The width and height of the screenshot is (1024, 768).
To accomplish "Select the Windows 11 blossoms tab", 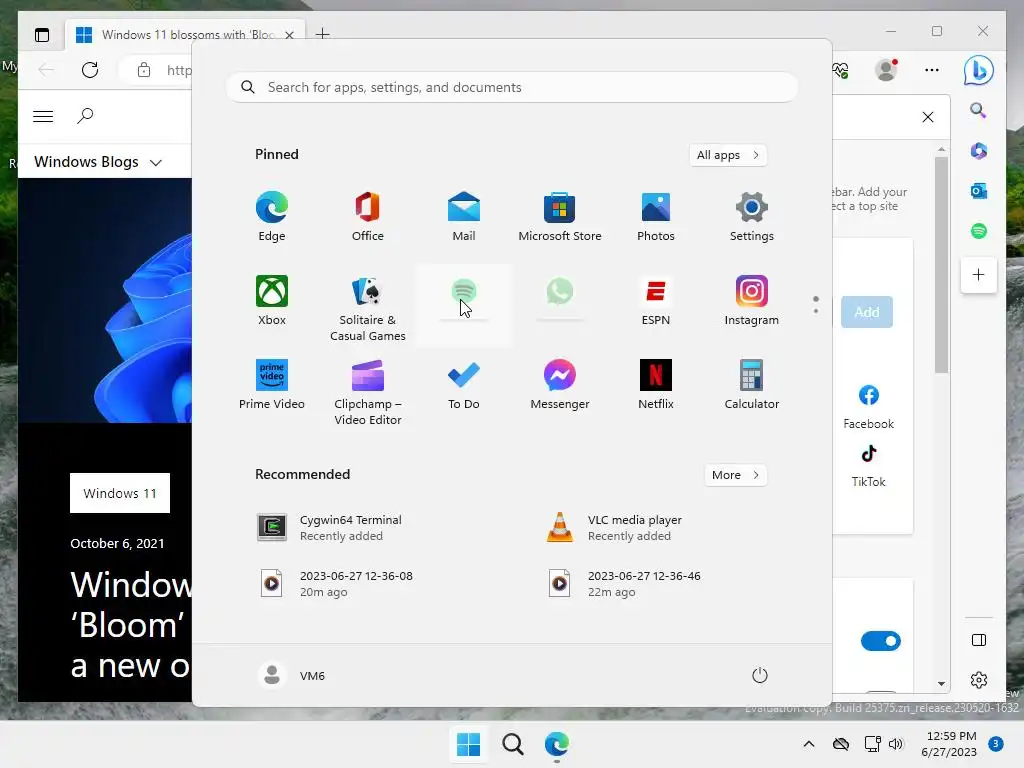I will tap(185, 35).
